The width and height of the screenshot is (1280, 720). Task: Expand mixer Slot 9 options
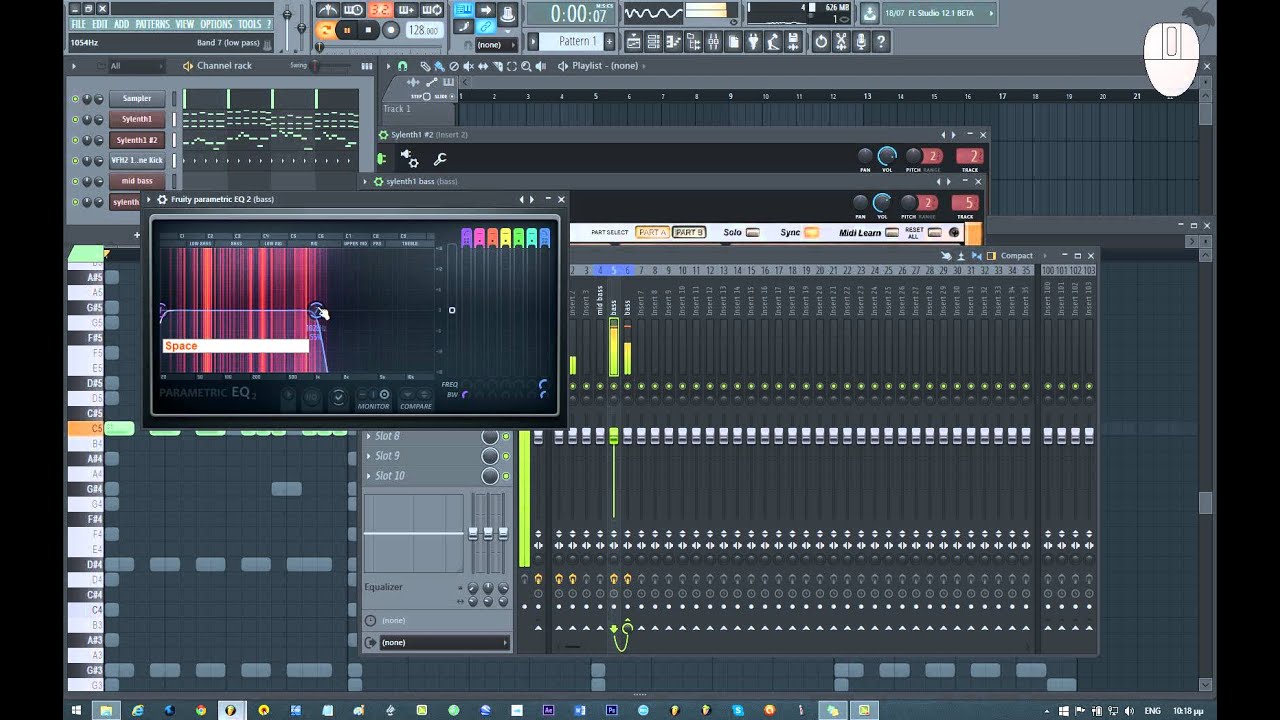(x=369, y=456)
